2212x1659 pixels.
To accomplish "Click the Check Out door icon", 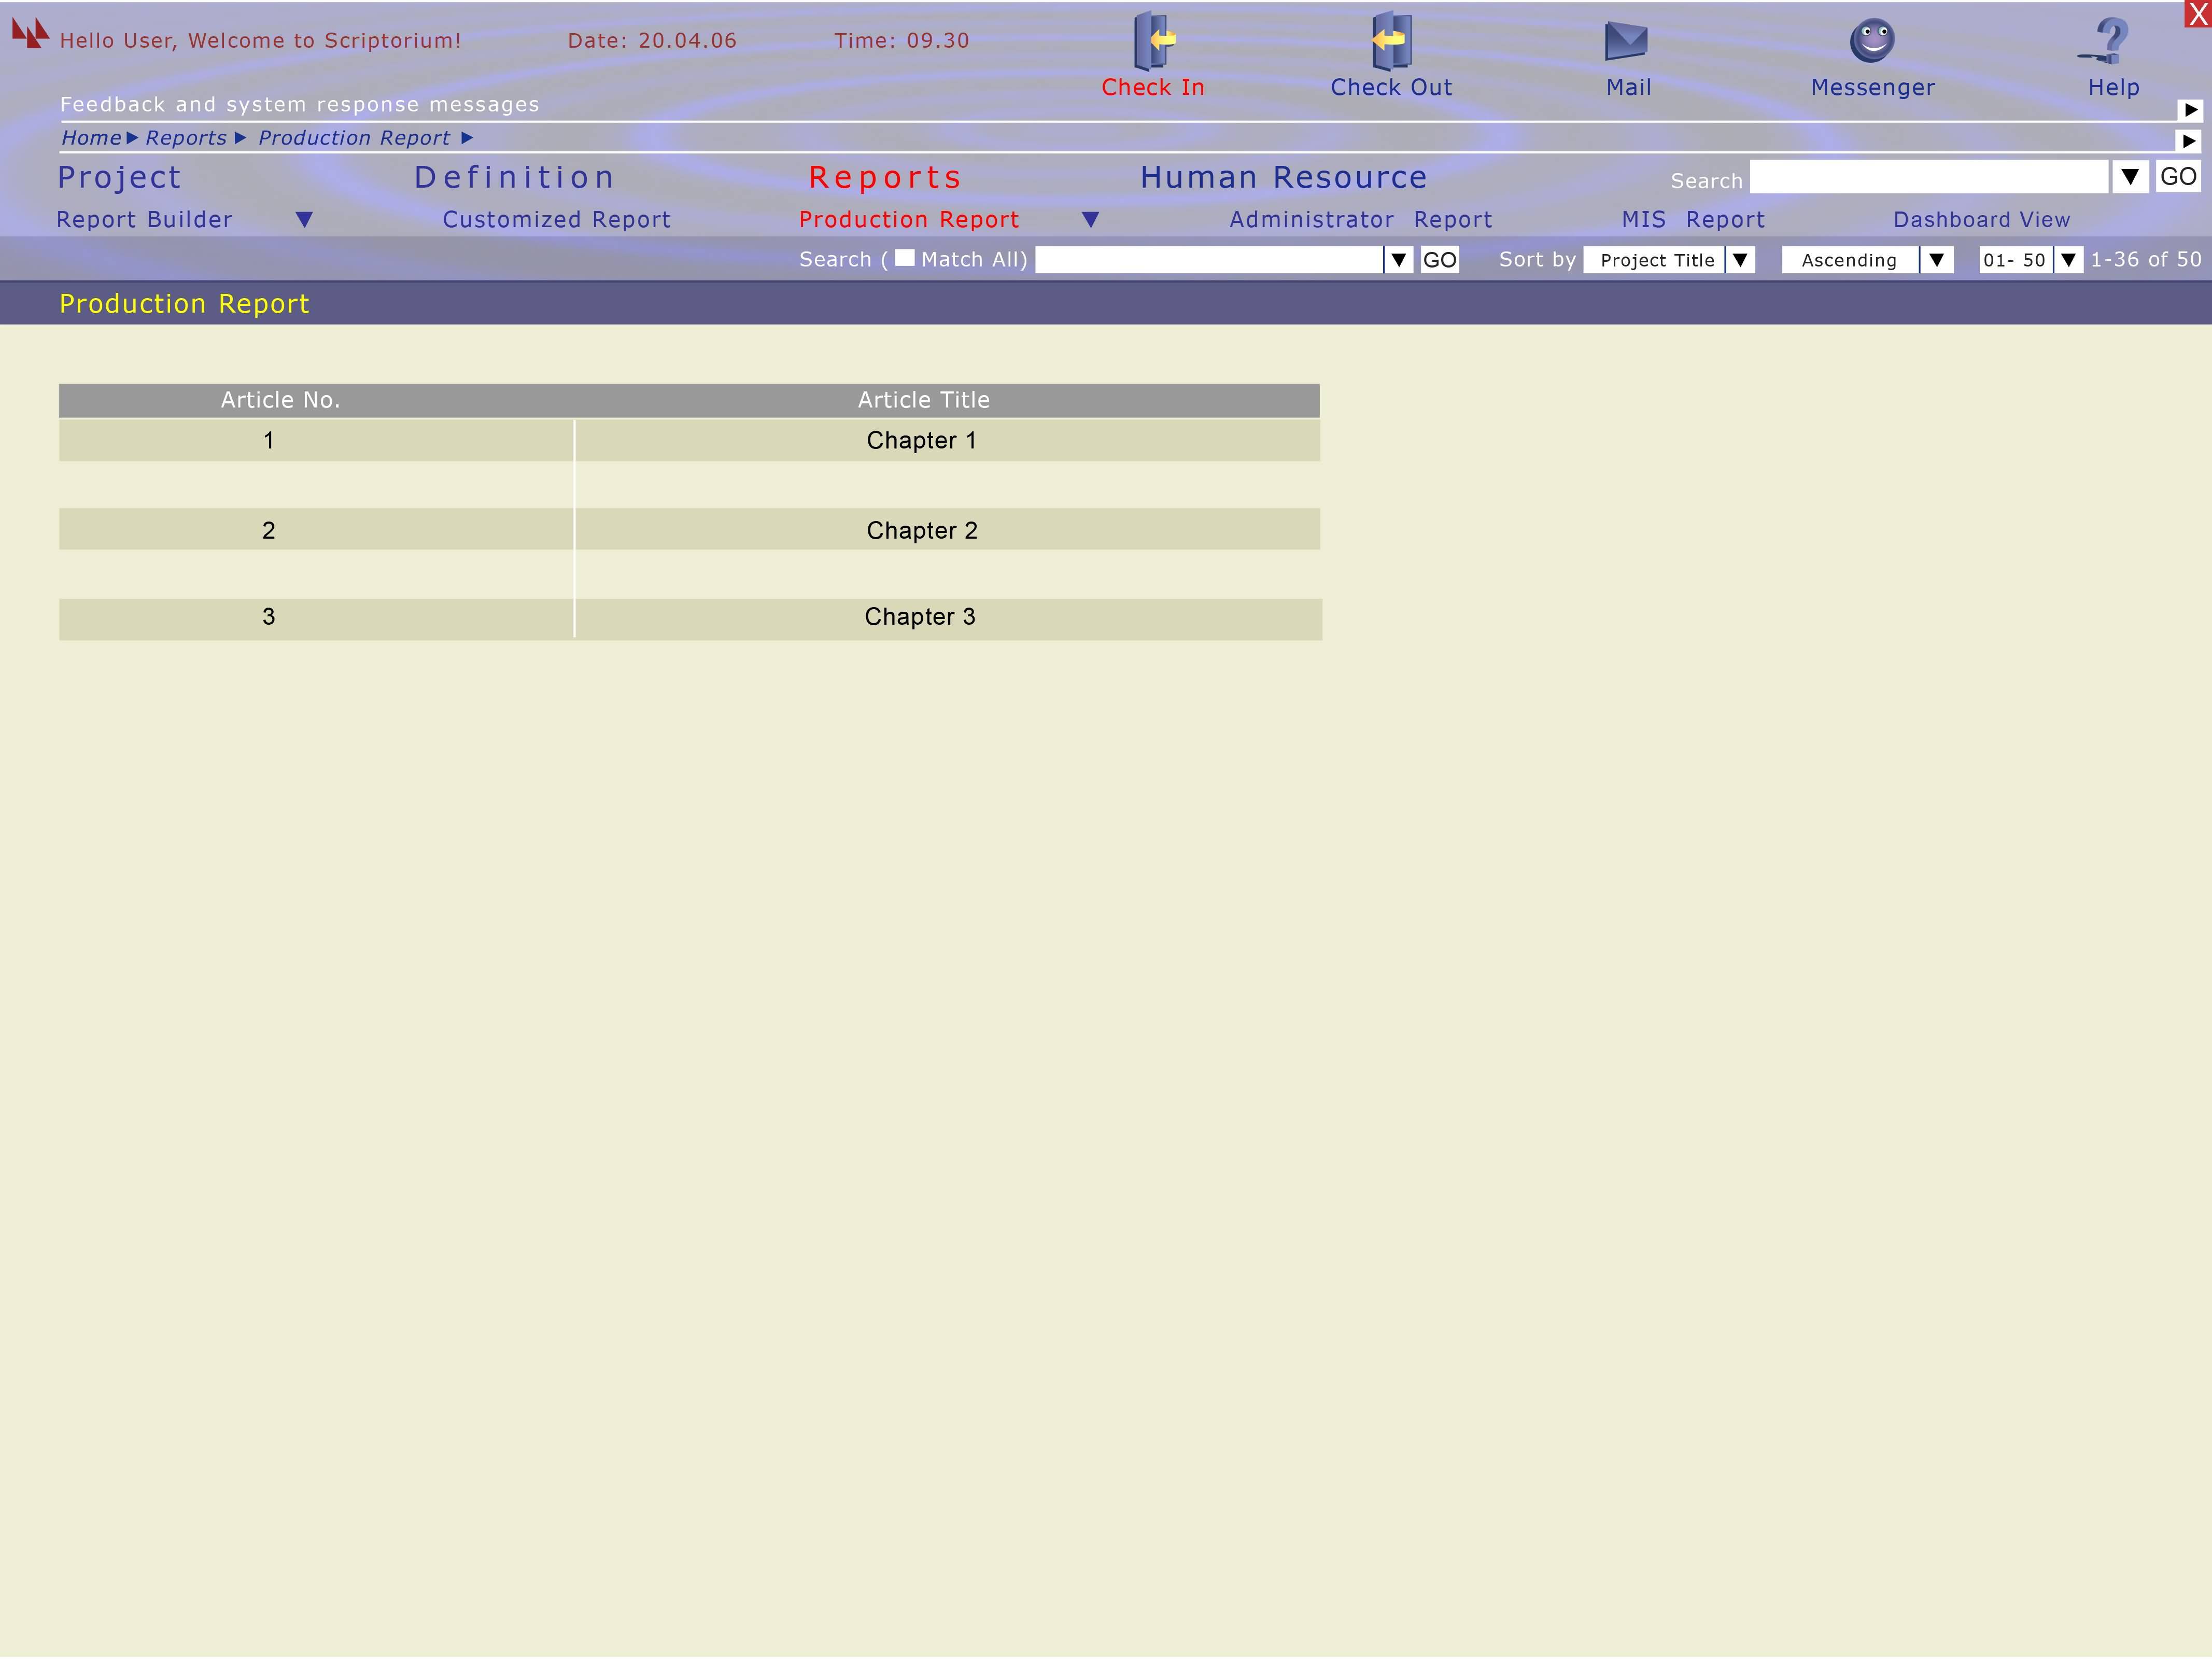I will point(1391,40).
